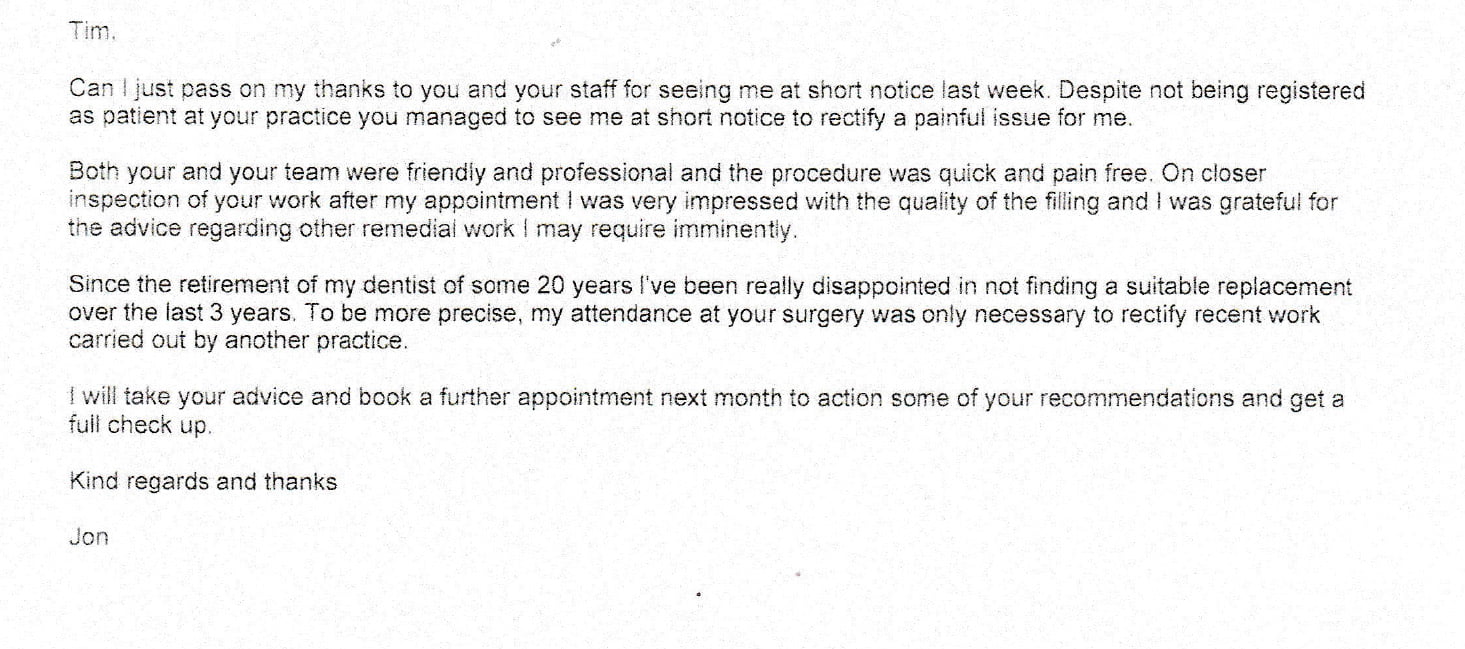Click the paragraph starting "Since the retirement"
Viewport: 1465px width, 649px height.
pos(710,313)
